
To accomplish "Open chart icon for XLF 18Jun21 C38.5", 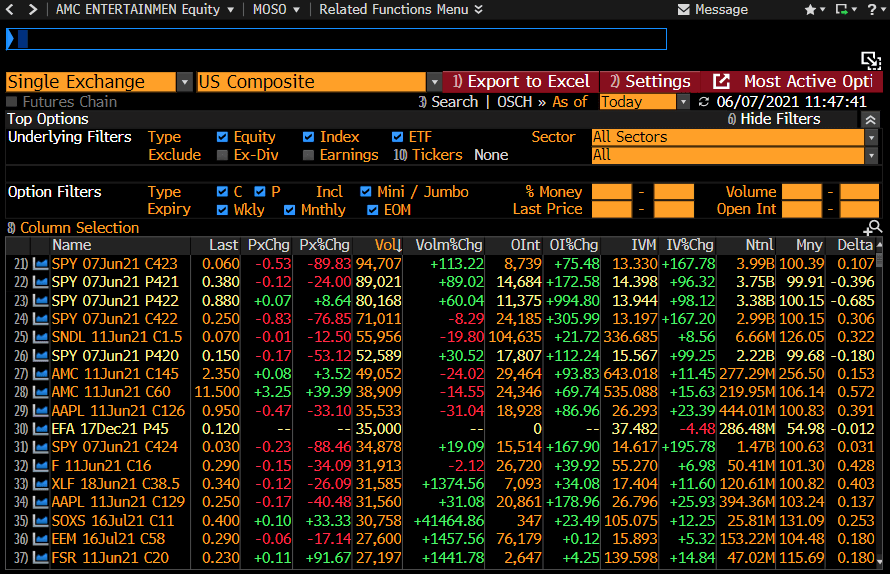I will [x=40, y=484].
